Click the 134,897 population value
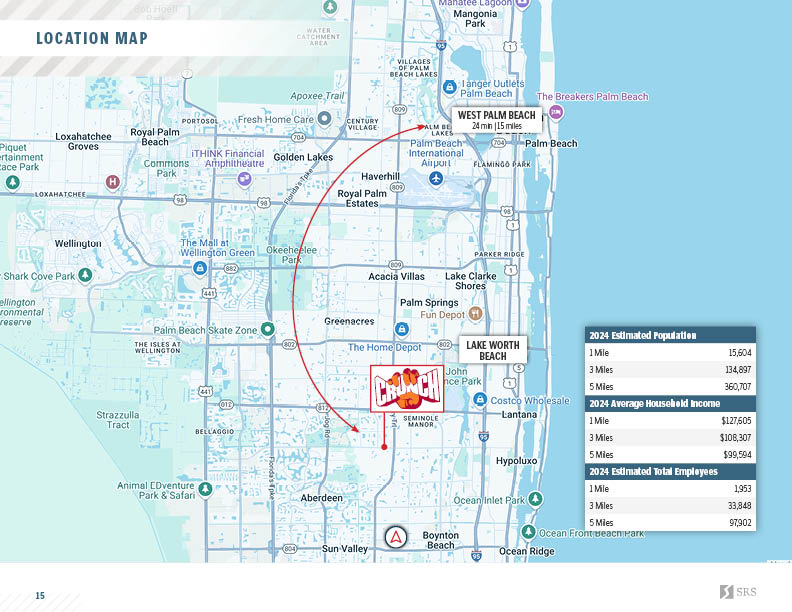 point(738,370)
